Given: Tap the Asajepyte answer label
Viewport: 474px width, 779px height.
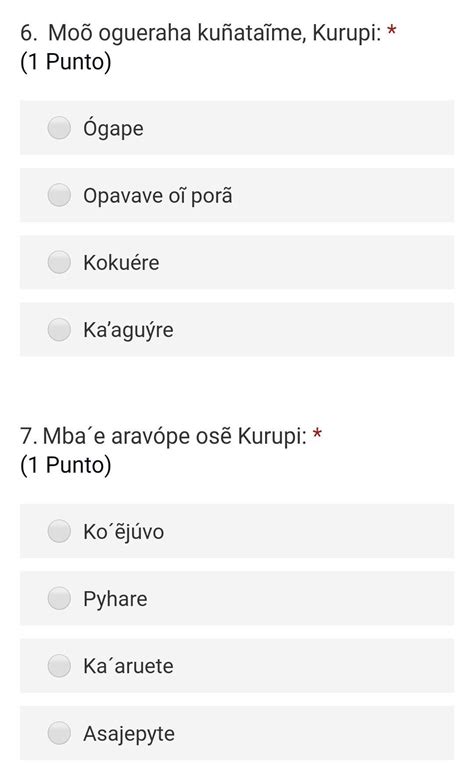Looking at the screenshot, I should [129, 734].
